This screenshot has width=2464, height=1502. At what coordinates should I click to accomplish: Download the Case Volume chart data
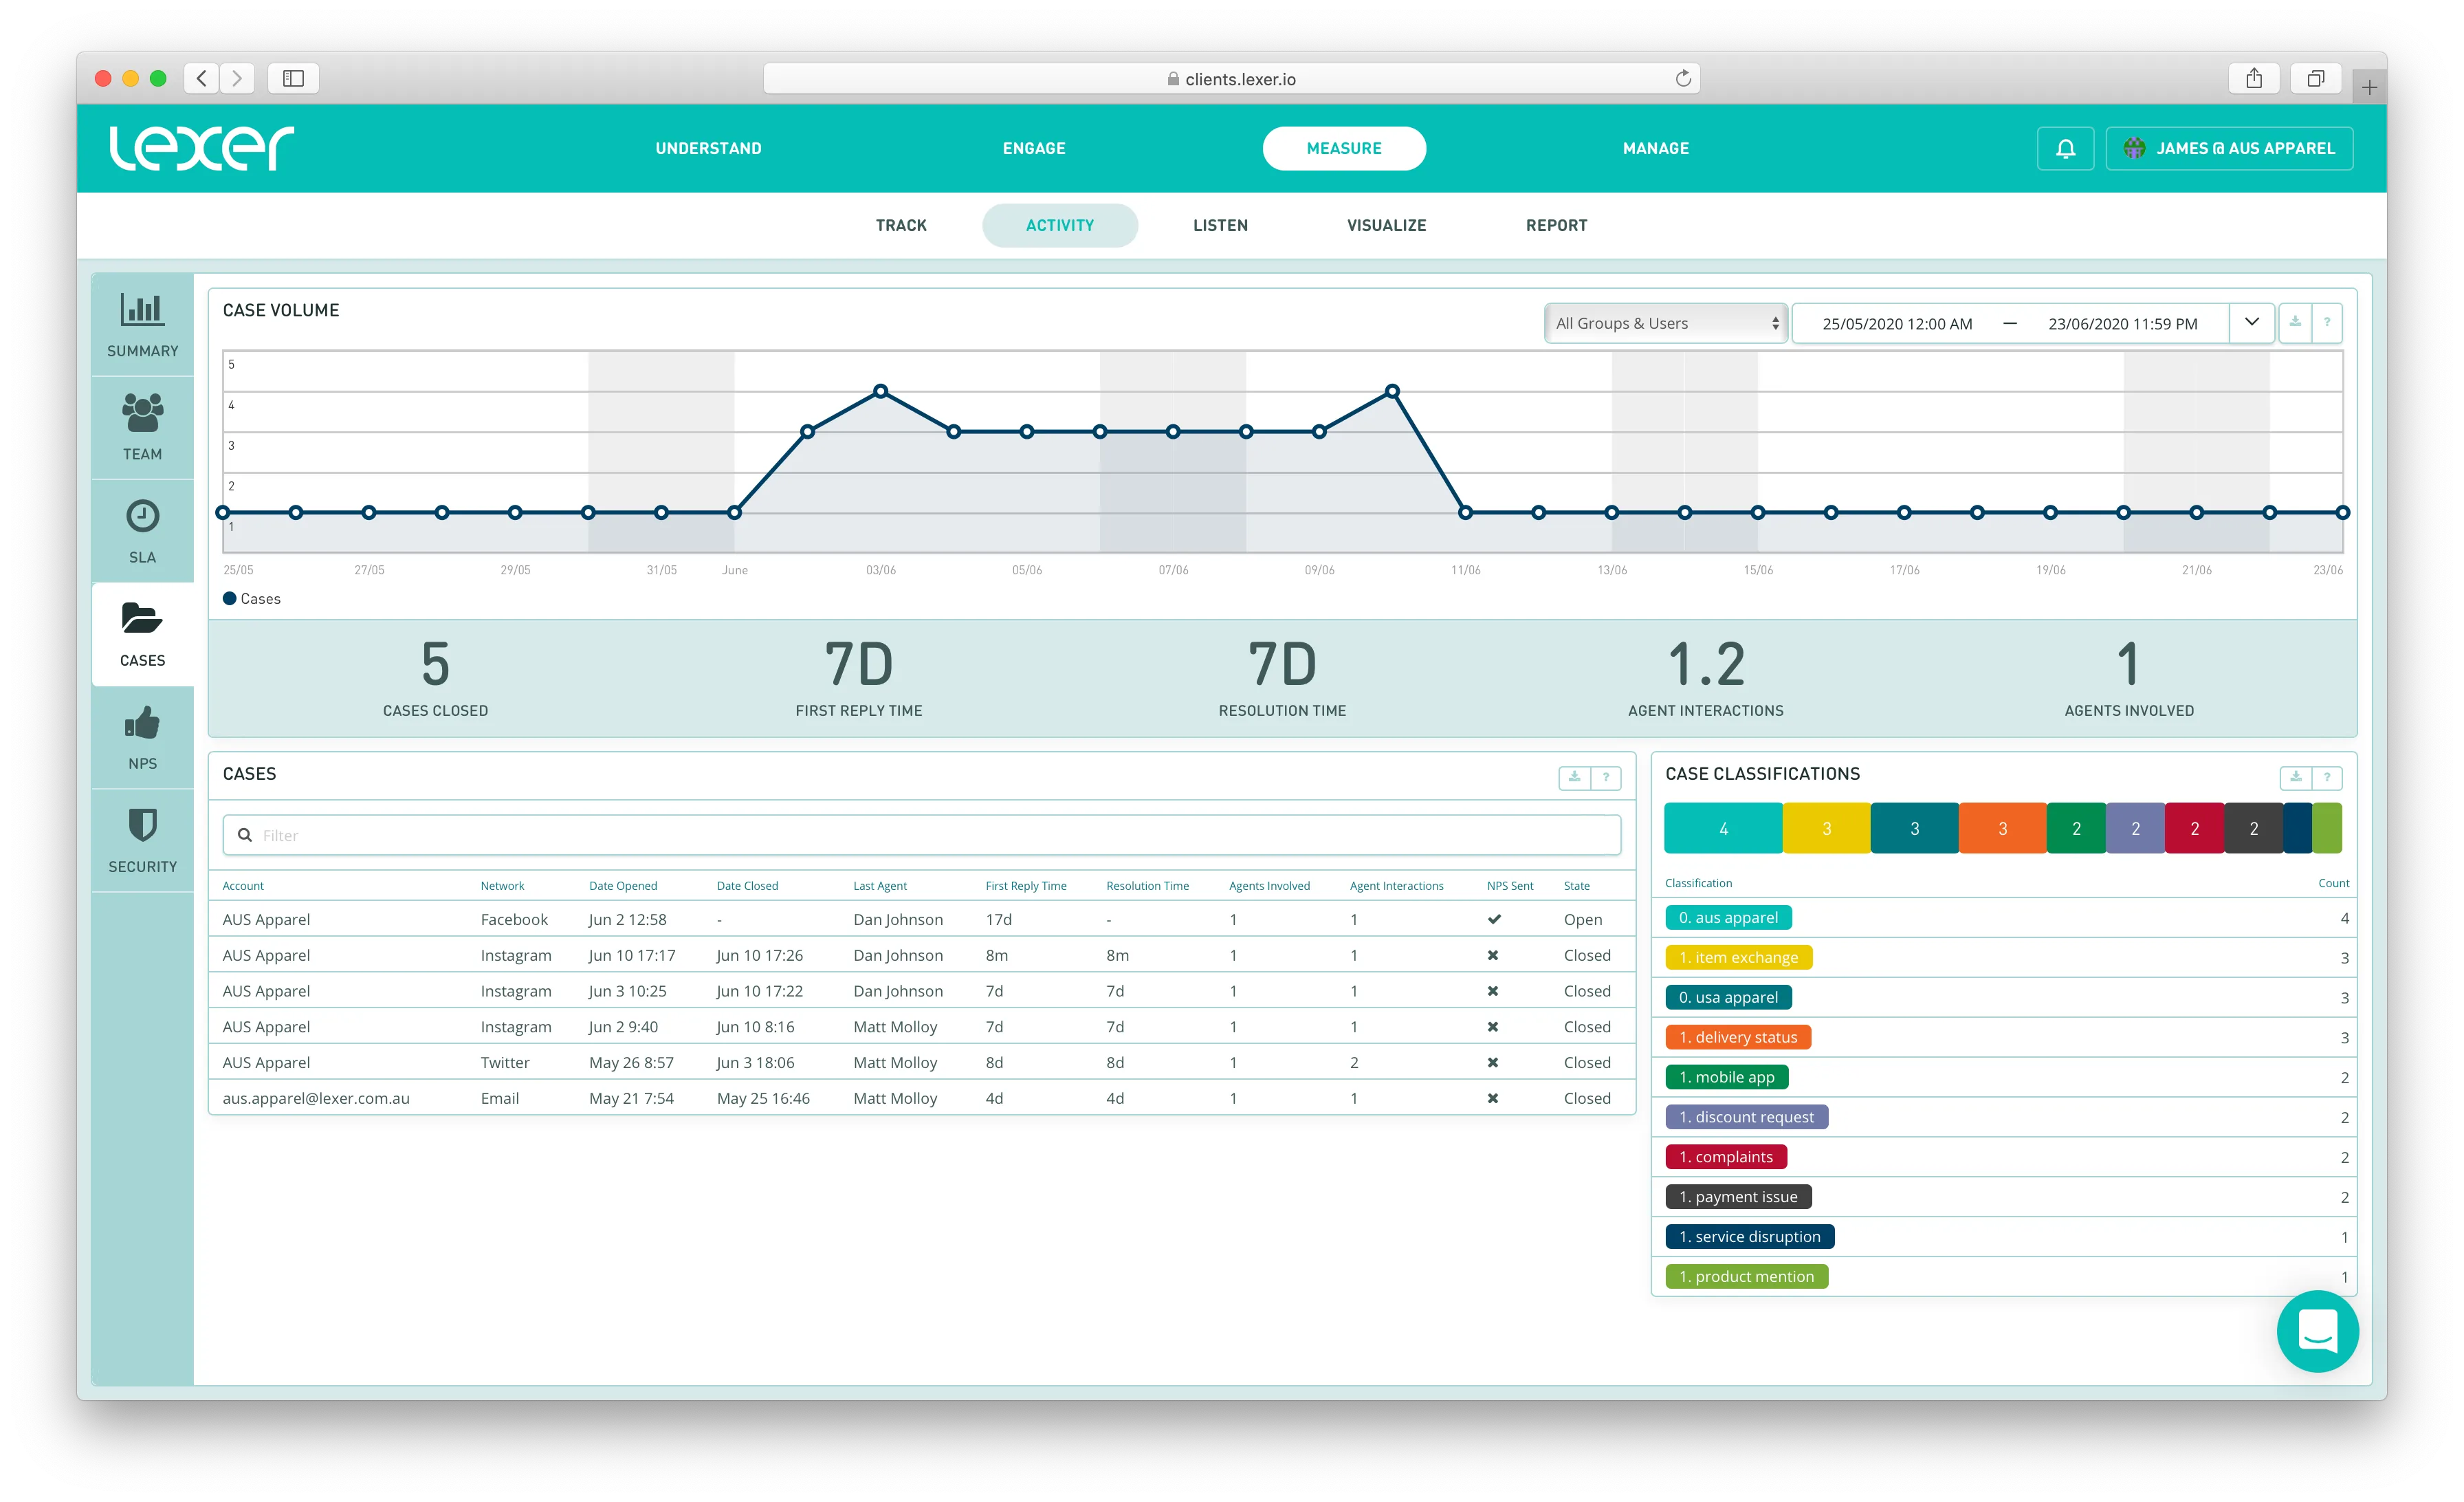point(2295,322)
